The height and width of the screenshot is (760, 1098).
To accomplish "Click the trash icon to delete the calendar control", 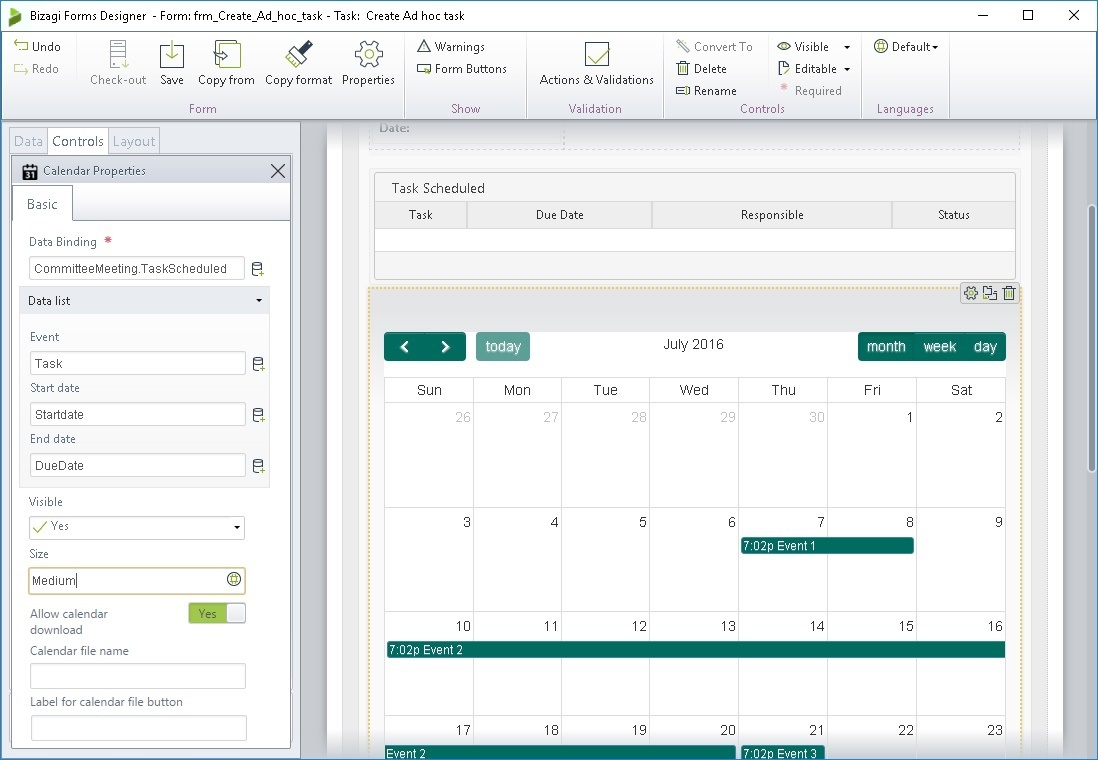I will coord(1009,293).
